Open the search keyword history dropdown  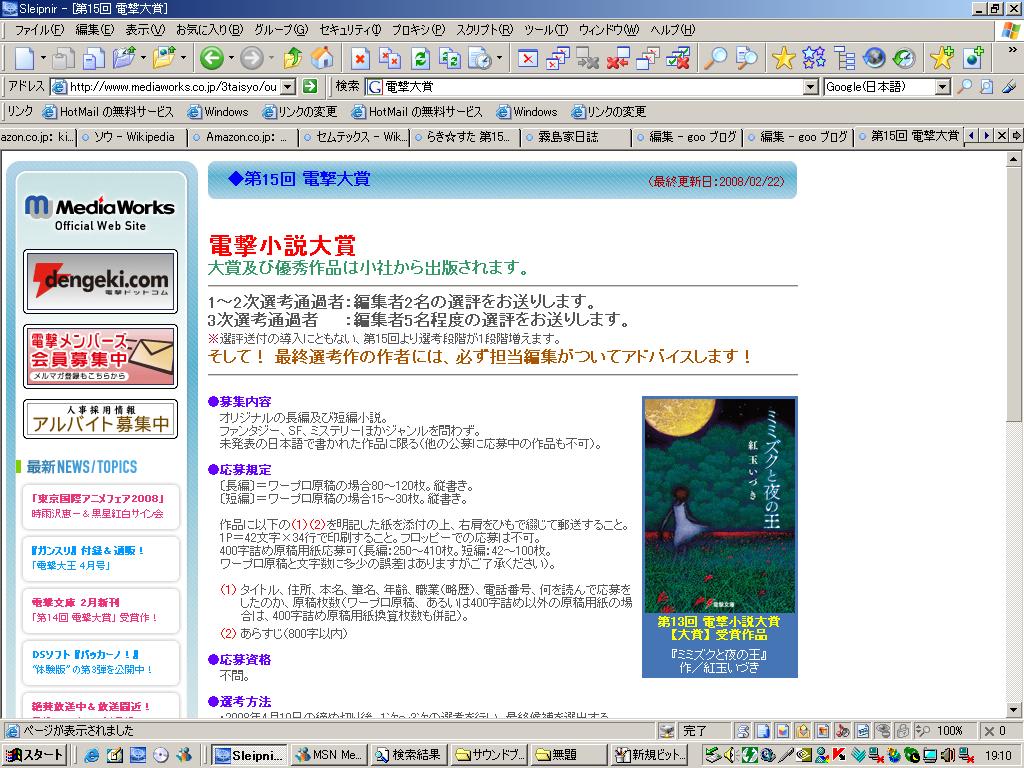click(810, 86)
